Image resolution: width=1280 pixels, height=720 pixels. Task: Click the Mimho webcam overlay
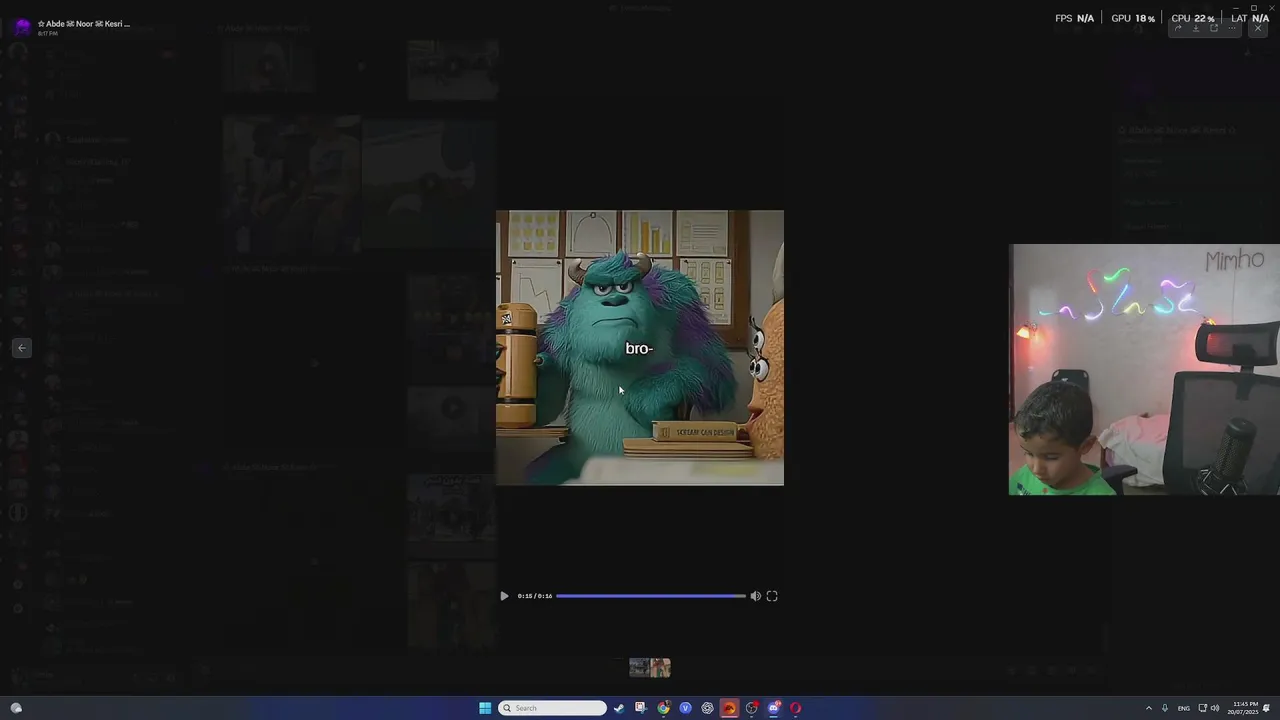(x=1144, y=370)
